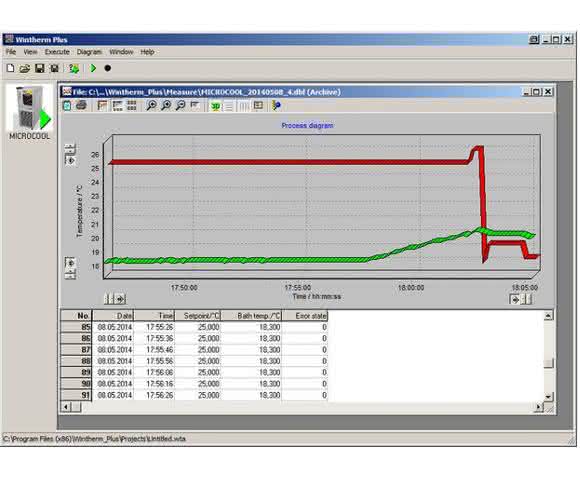The height and width of the screenshot is (480, 580).
Task: Click the Process diagram title
Action: (x=307, y=126)
